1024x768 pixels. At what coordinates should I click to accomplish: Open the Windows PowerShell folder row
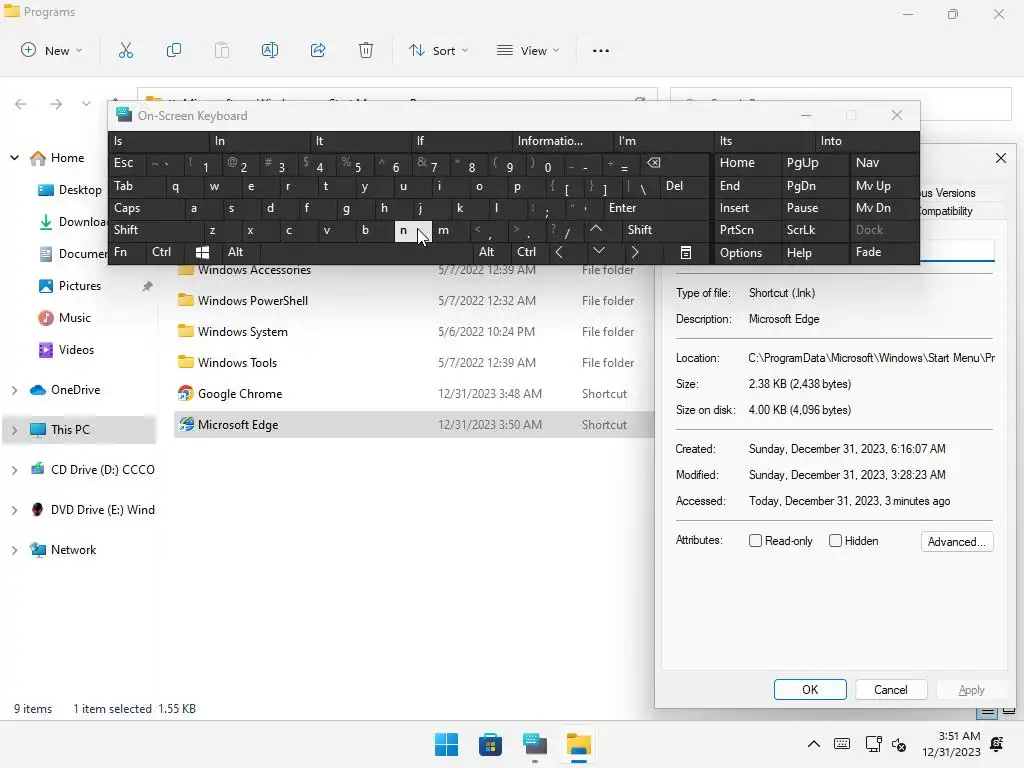coord(414,301)
